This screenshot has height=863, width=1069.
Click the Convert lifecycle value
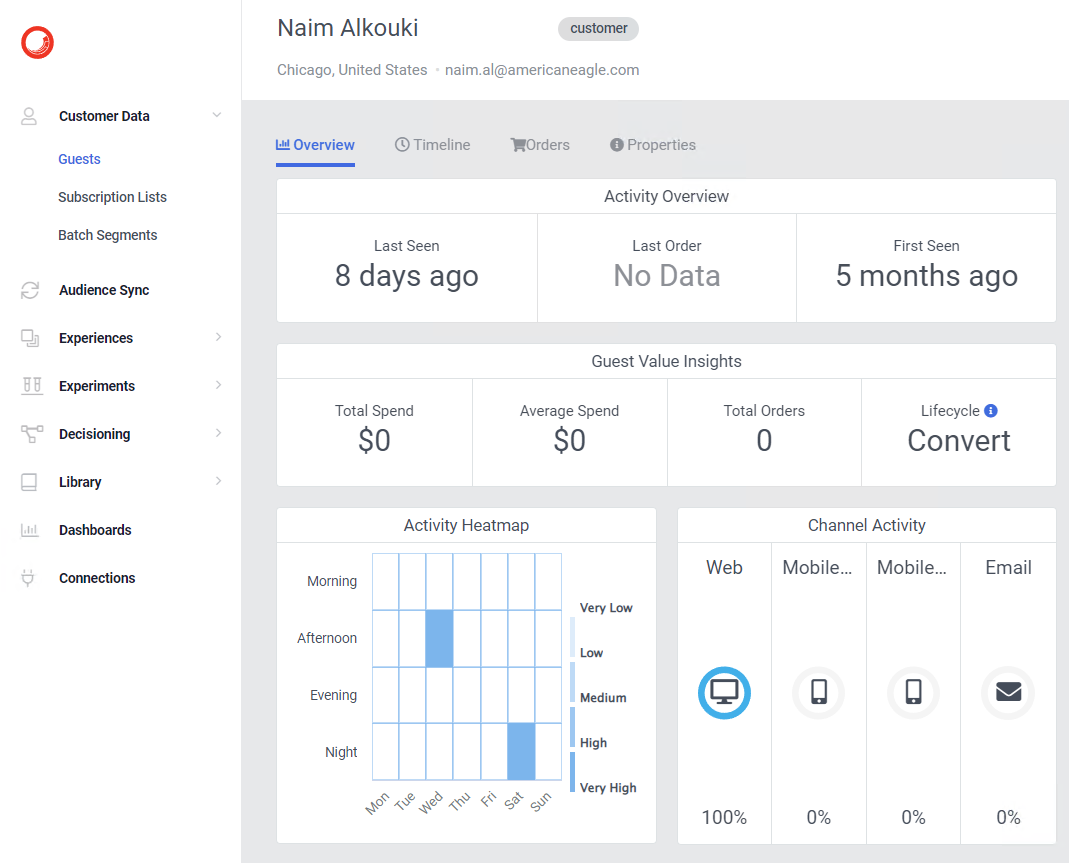point(959,440)
